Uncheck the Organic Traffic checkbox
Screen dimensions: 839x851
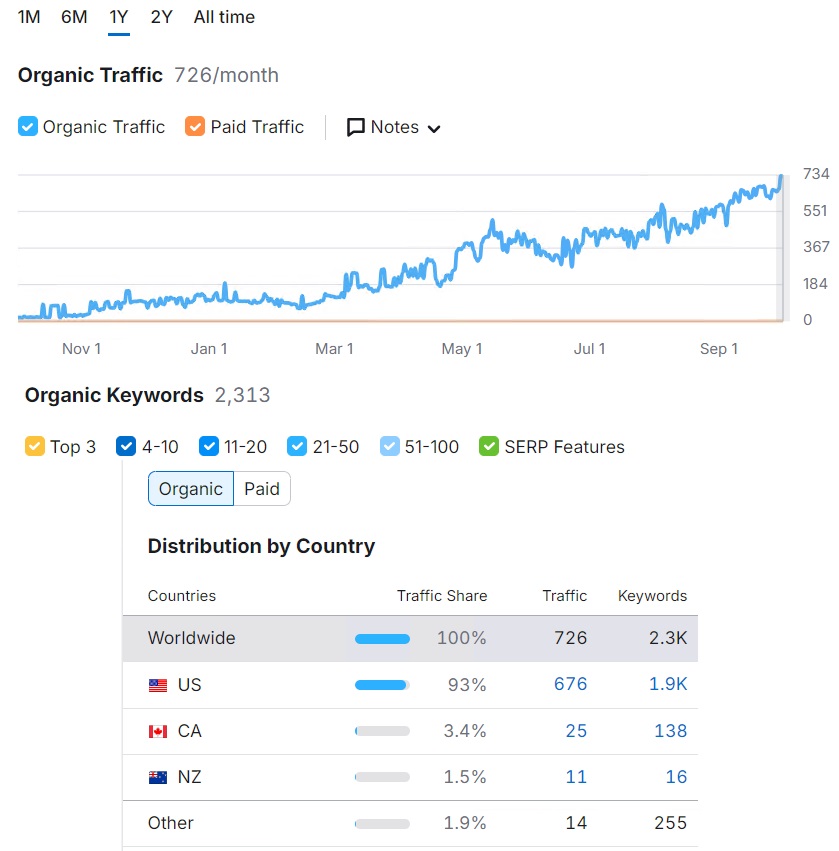pos(28,126)
